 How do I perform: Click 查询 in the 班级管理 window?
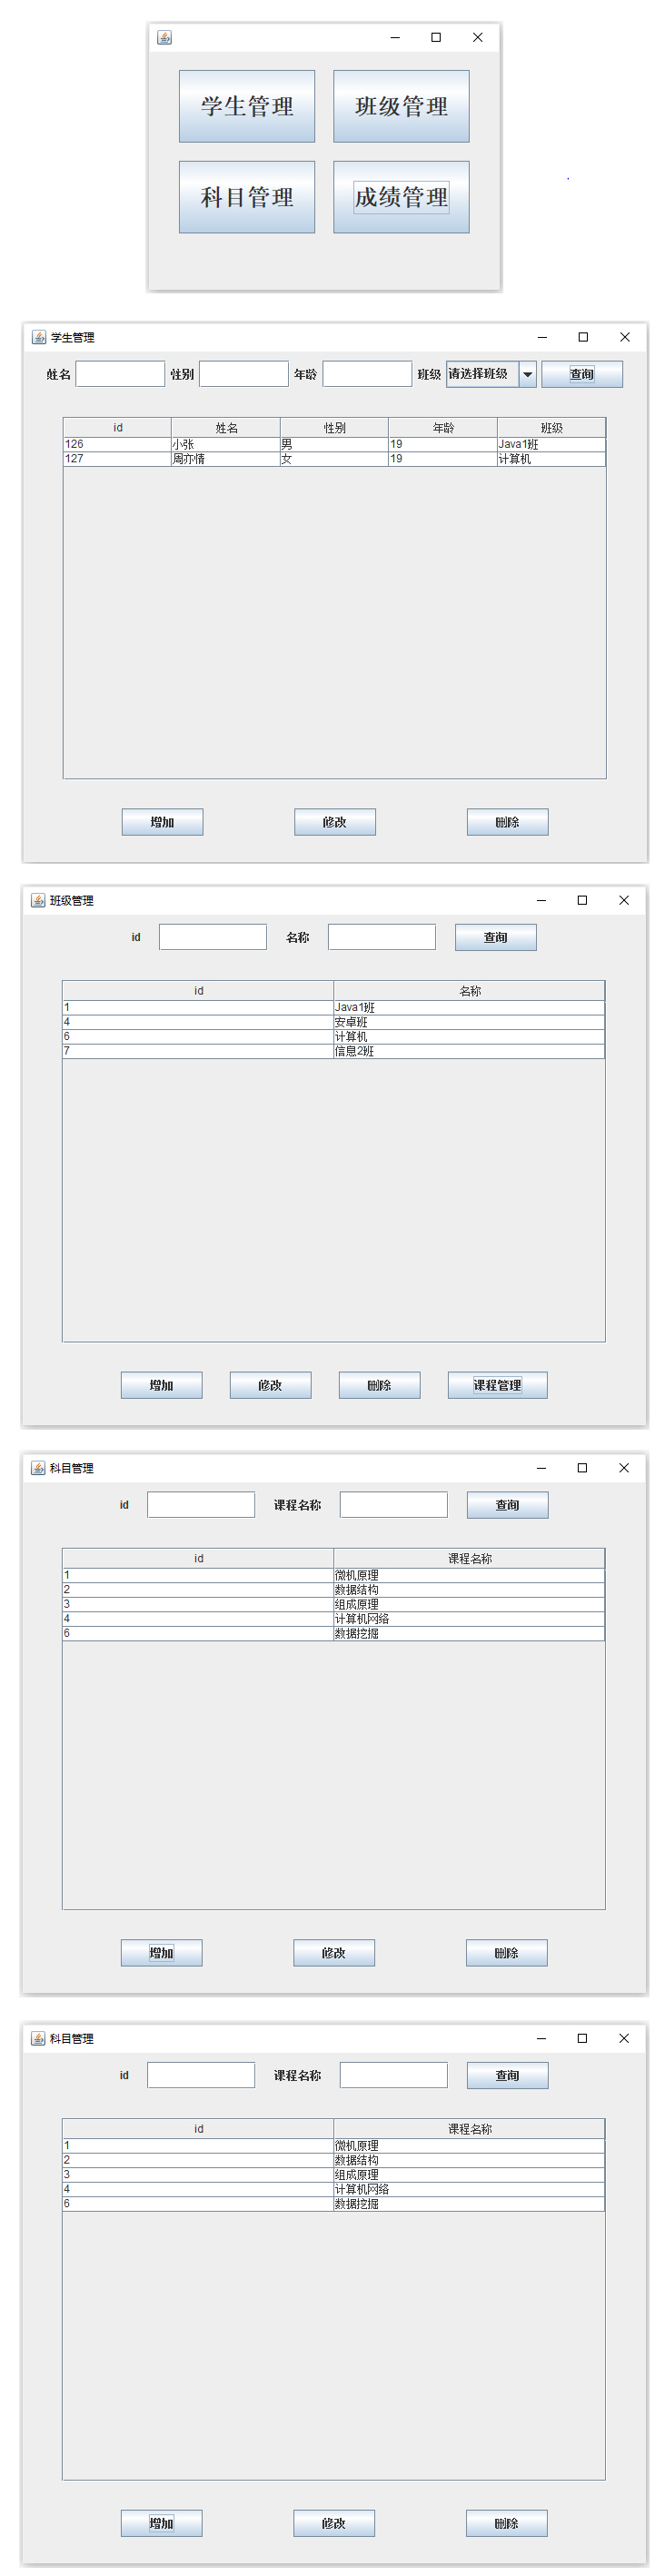[496, 937]
